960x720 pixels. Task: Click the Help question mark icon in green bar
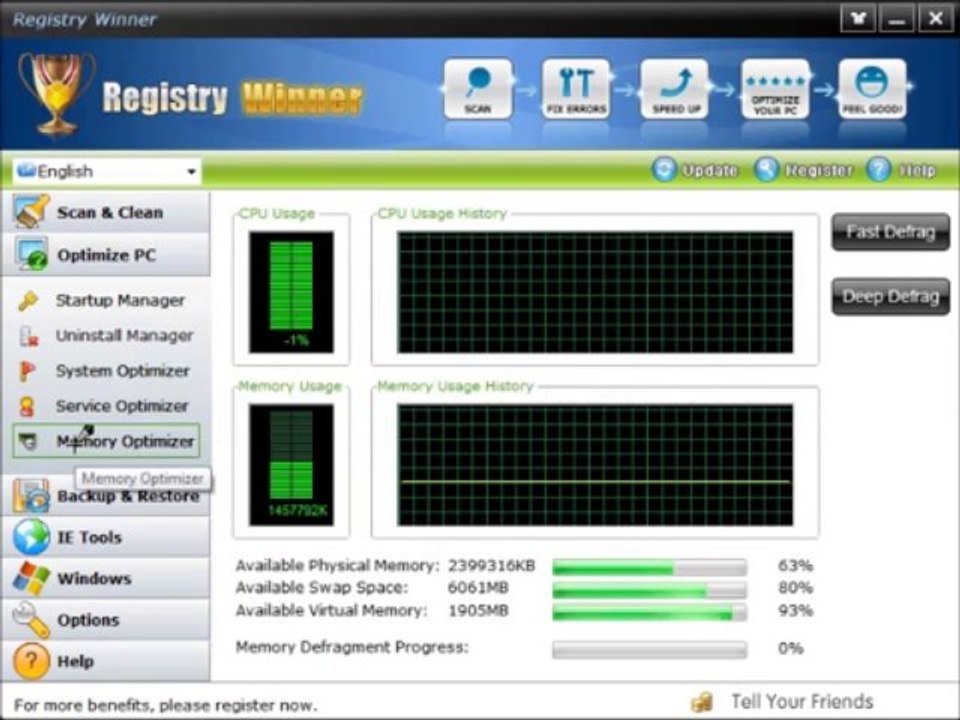point(879,170)
